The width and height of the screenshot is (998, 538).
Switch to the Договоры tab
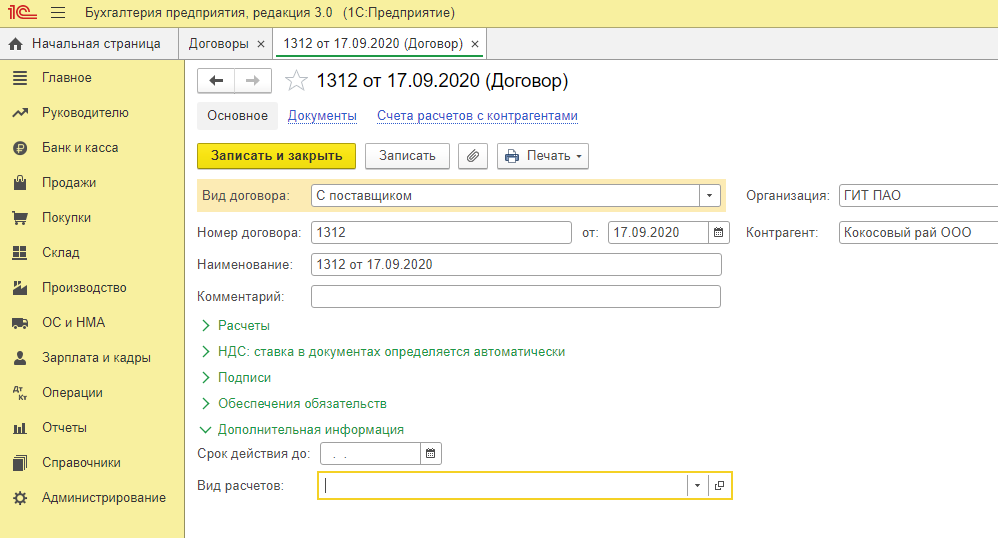(x=218, y=44)
